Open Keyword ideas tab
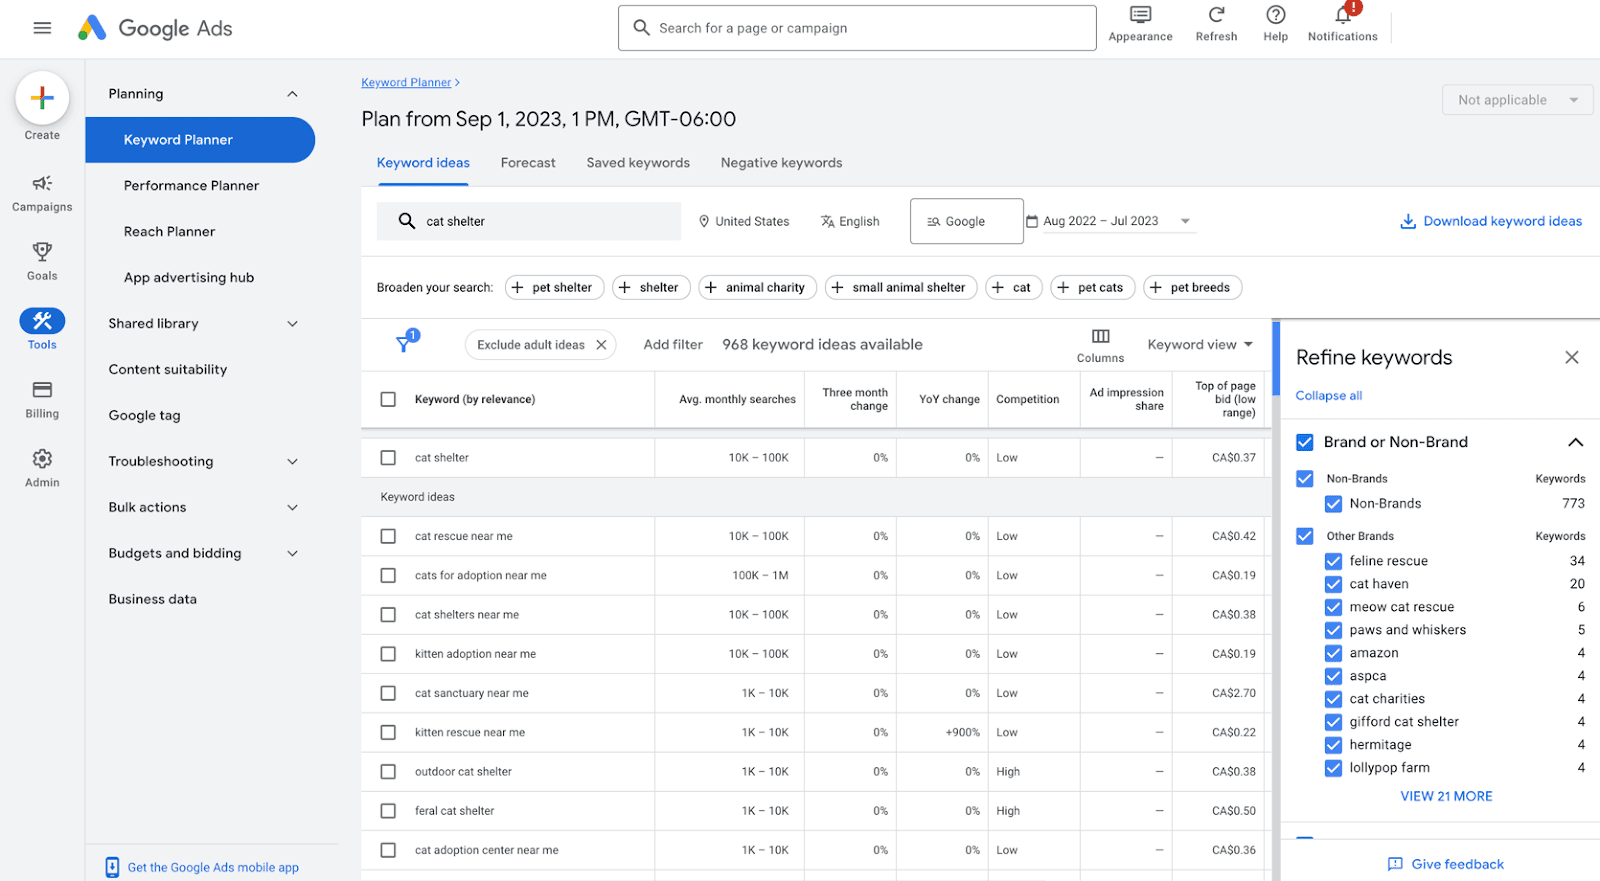Screen dimensions: 1600x881 coord(423,163)
